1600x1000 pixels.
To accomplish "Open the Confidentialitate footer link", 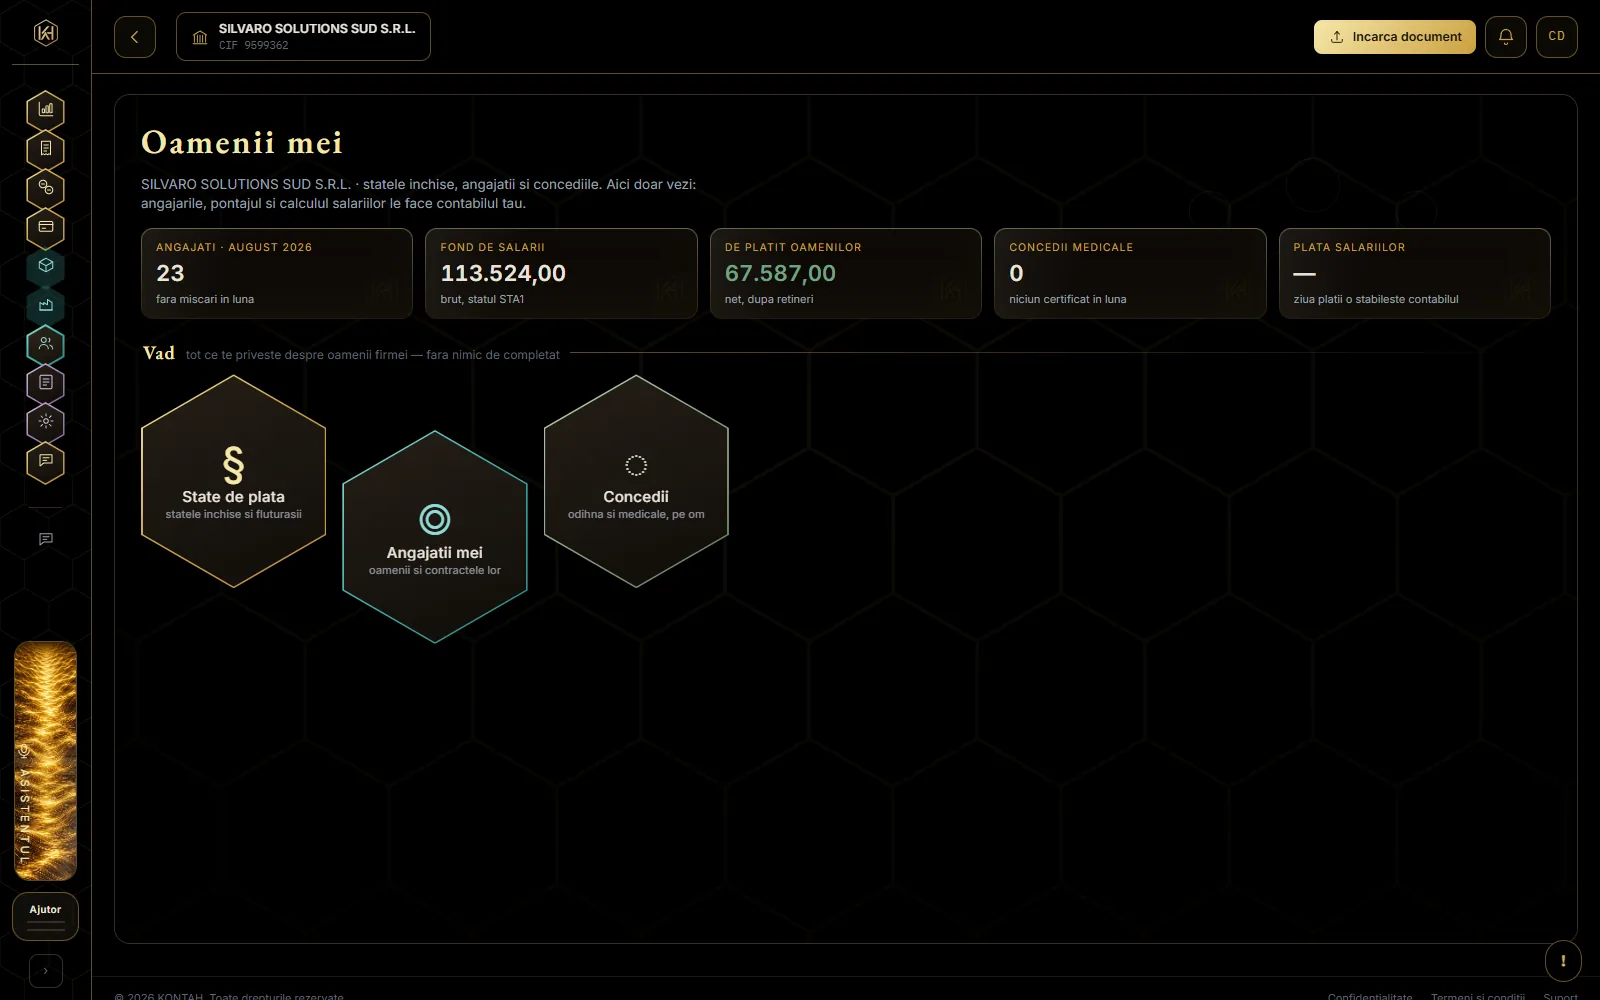I will [1370, 996].
